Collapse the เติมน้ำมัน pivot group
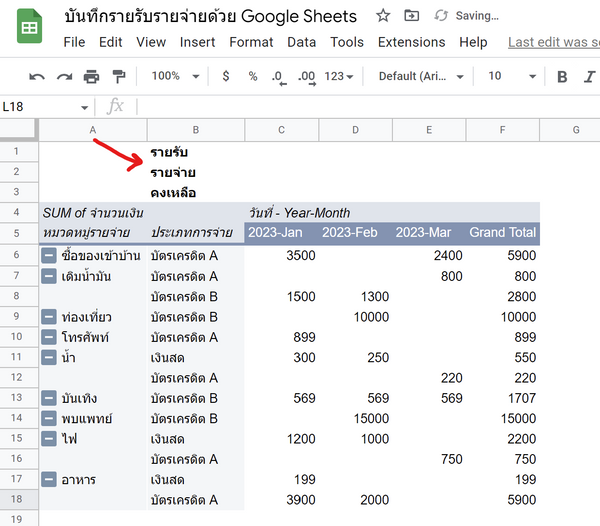 (x=49, y=276)
